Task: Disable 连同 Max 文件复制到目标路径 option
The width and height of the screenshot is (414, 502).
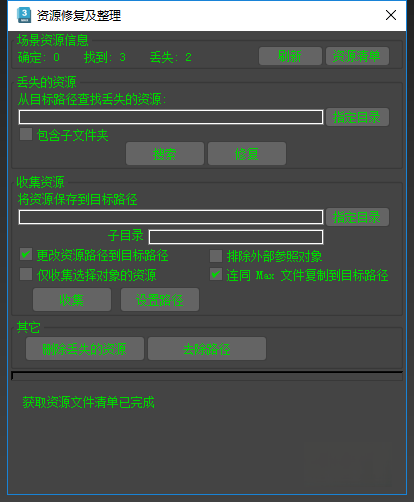Action: tap(216, 274)
